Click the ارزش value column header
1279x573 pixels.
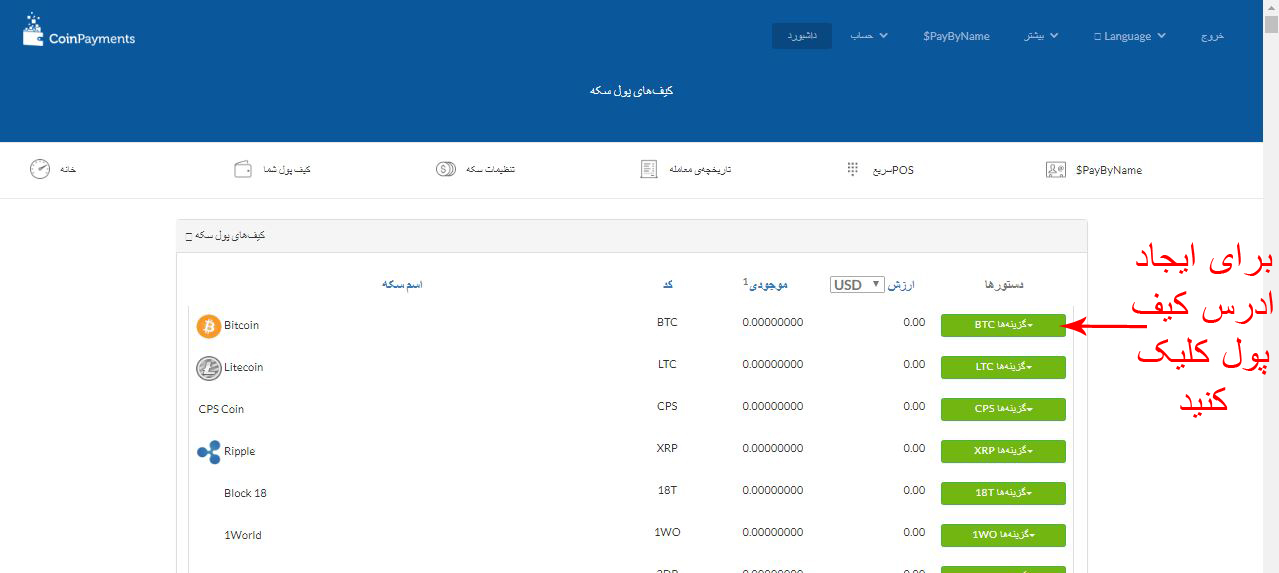point(902,285)
